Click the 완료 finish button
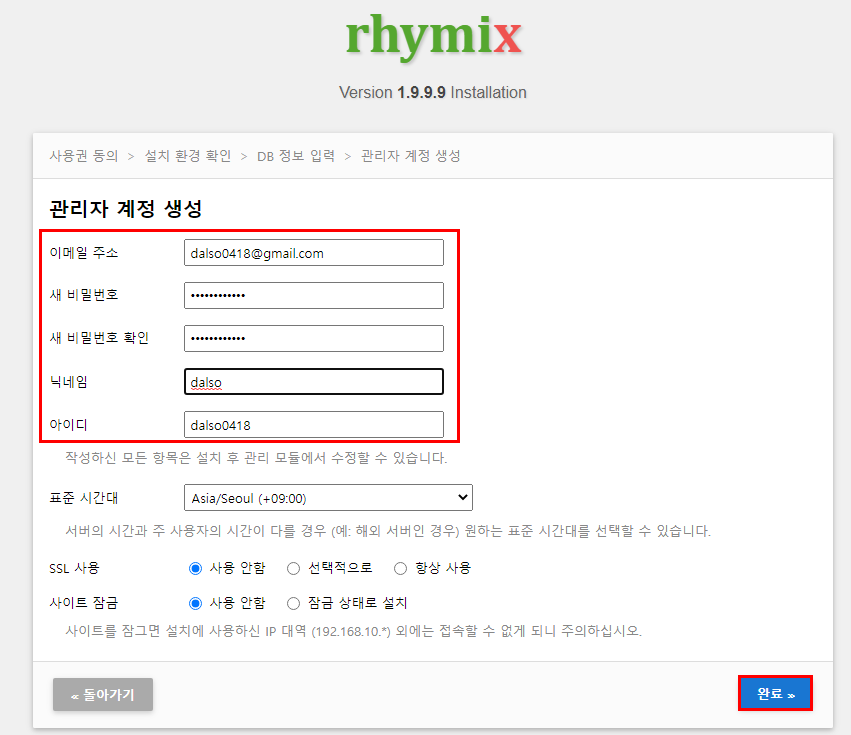851x735 pixels. 776,693
